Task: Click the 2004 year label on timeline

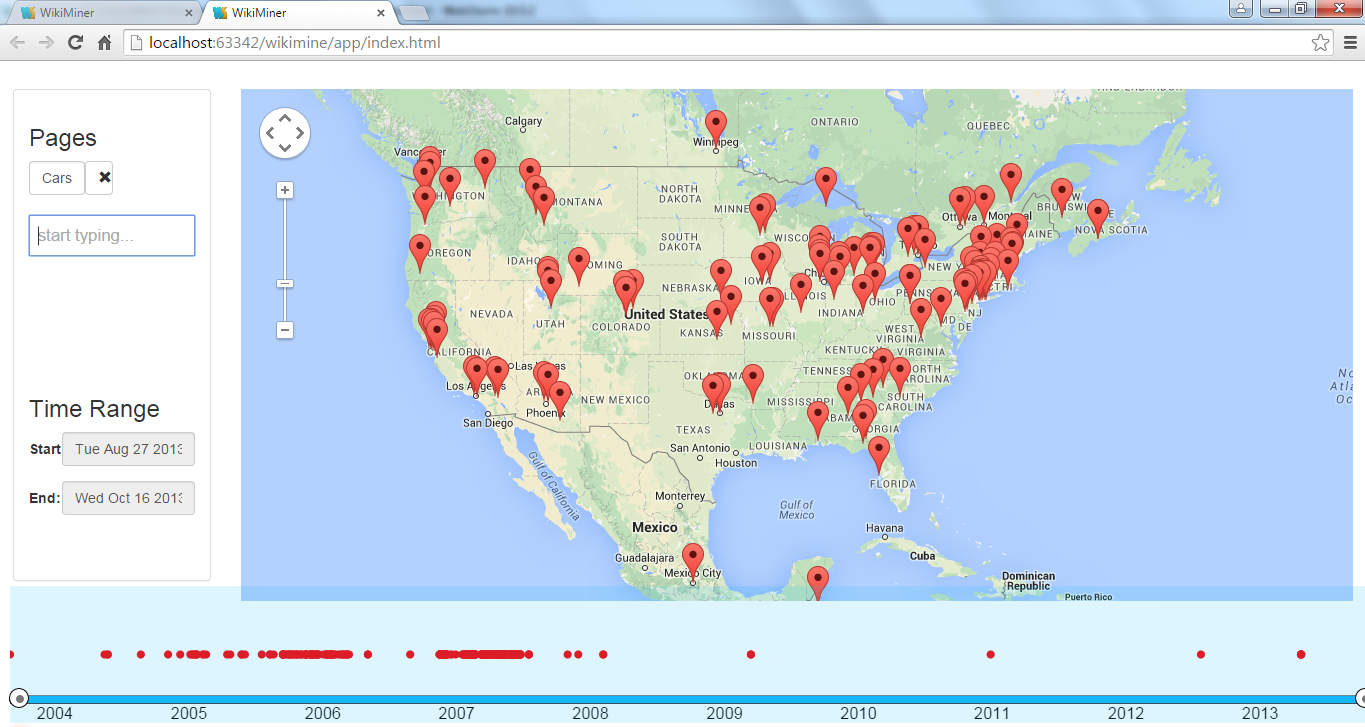Action: coord(55,713)
